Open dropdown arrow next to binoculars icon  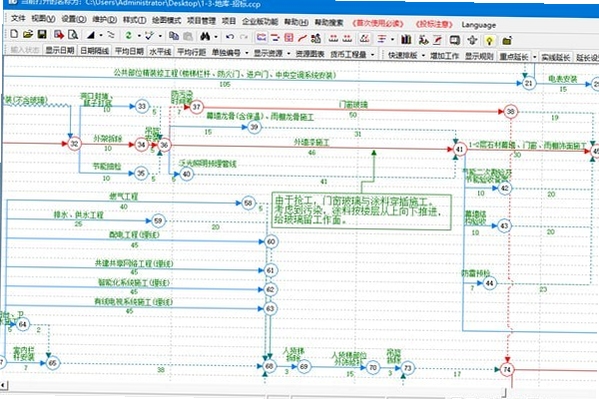[216, 37]
